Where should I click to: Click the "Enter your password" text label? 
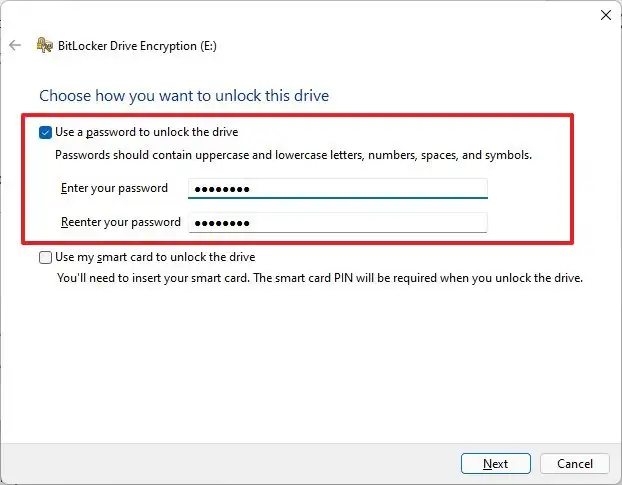[x=114, y=188]
